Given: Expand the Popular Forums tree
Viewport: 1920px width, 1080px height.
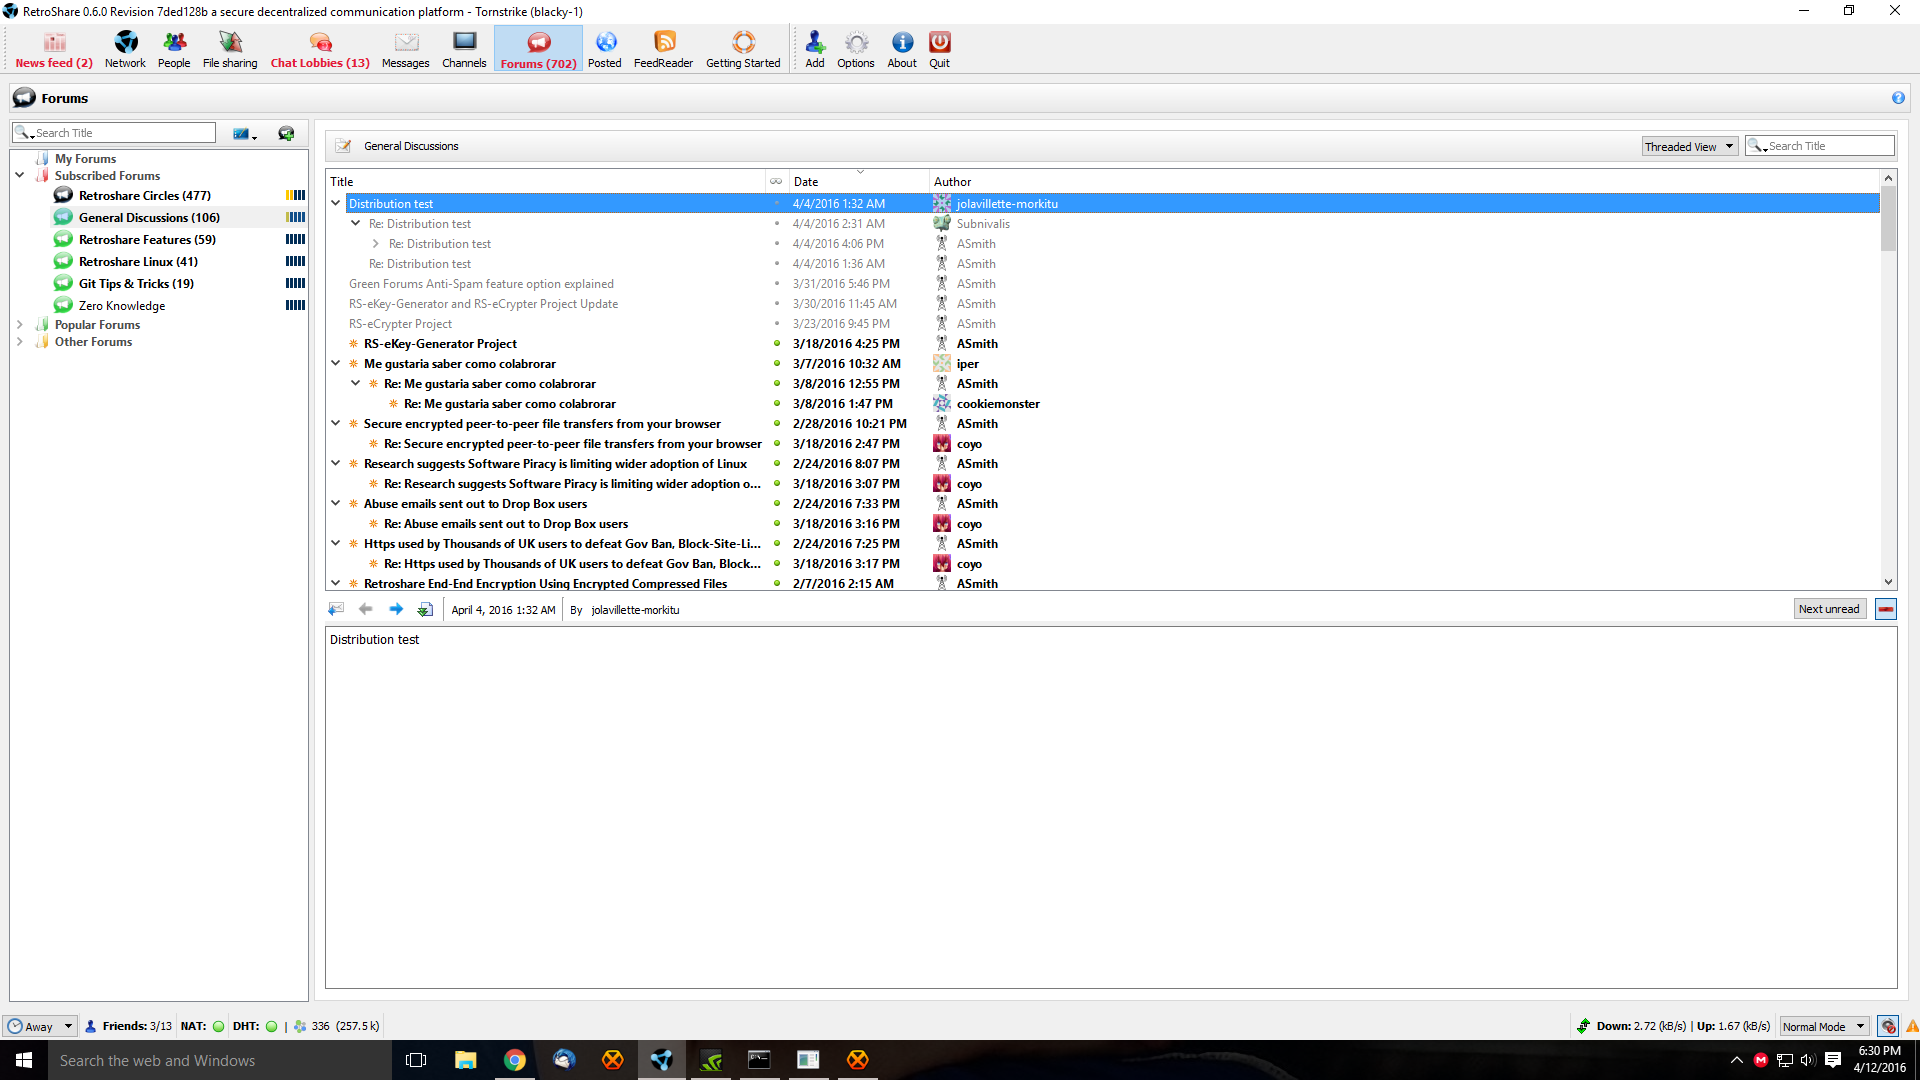Looking at the screenshot, I should click(x=19, y=324).
